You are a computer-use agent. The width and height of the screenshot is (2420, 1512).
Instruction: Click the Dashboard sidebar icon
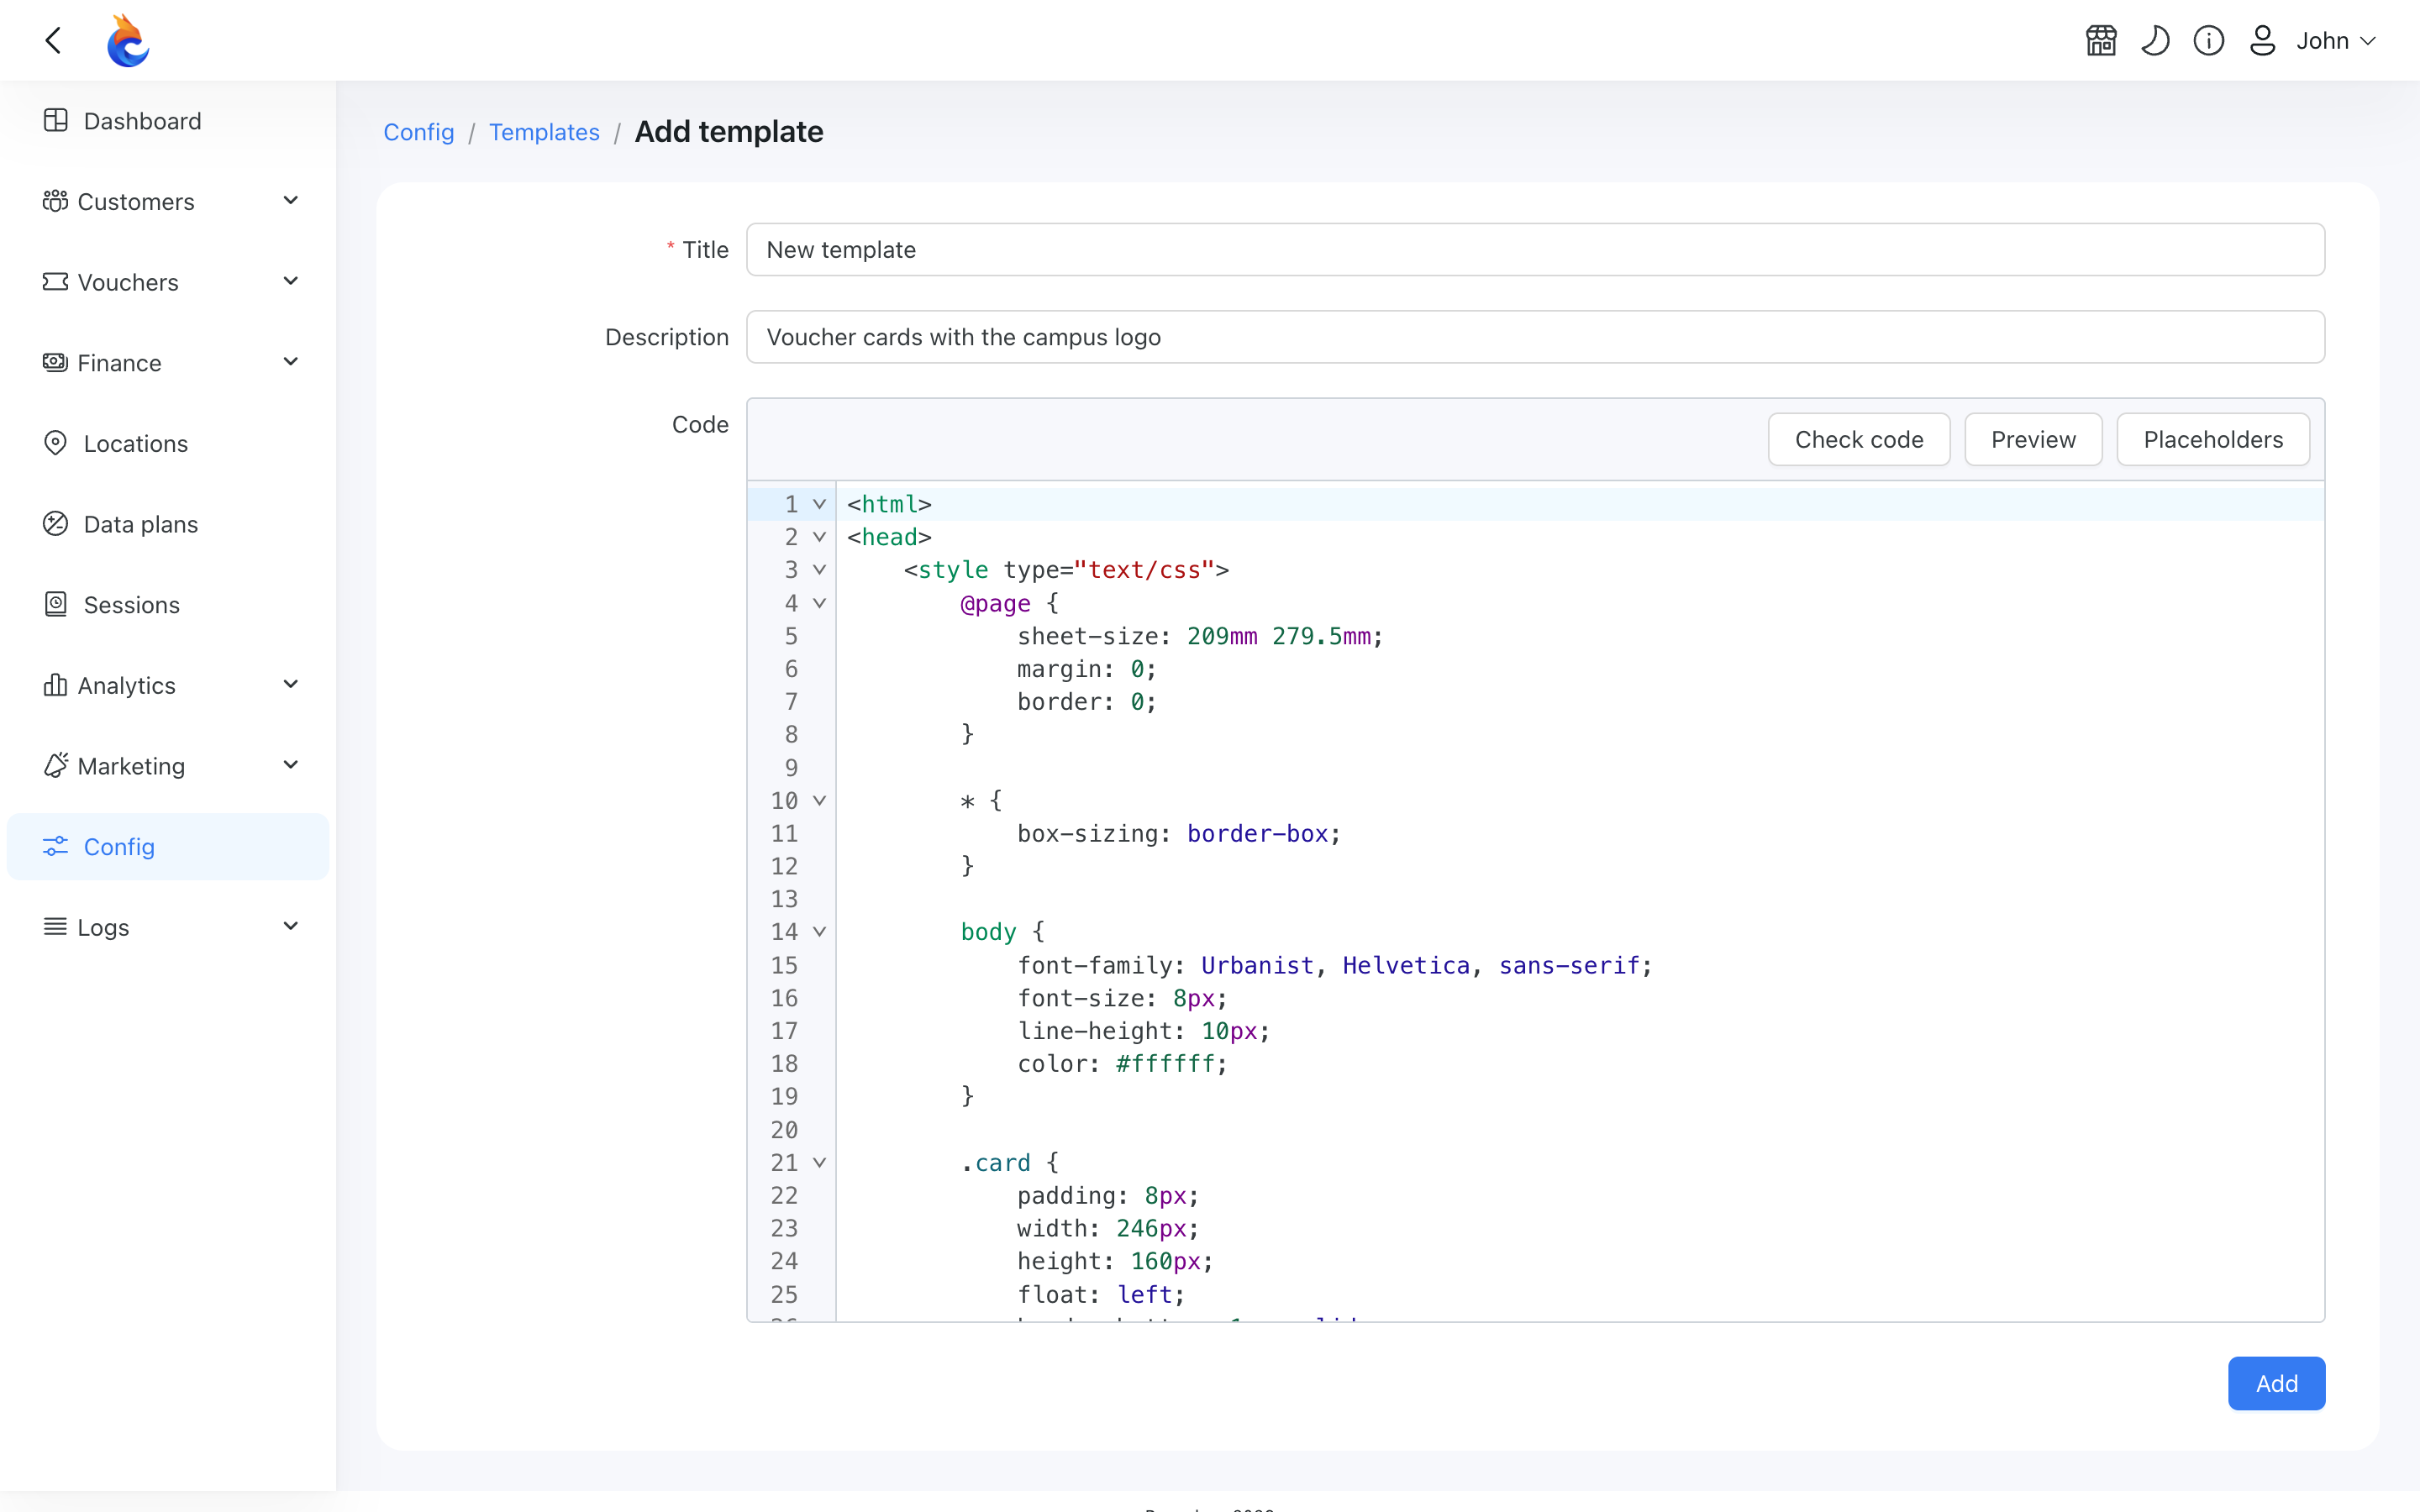tap(56, 121)
